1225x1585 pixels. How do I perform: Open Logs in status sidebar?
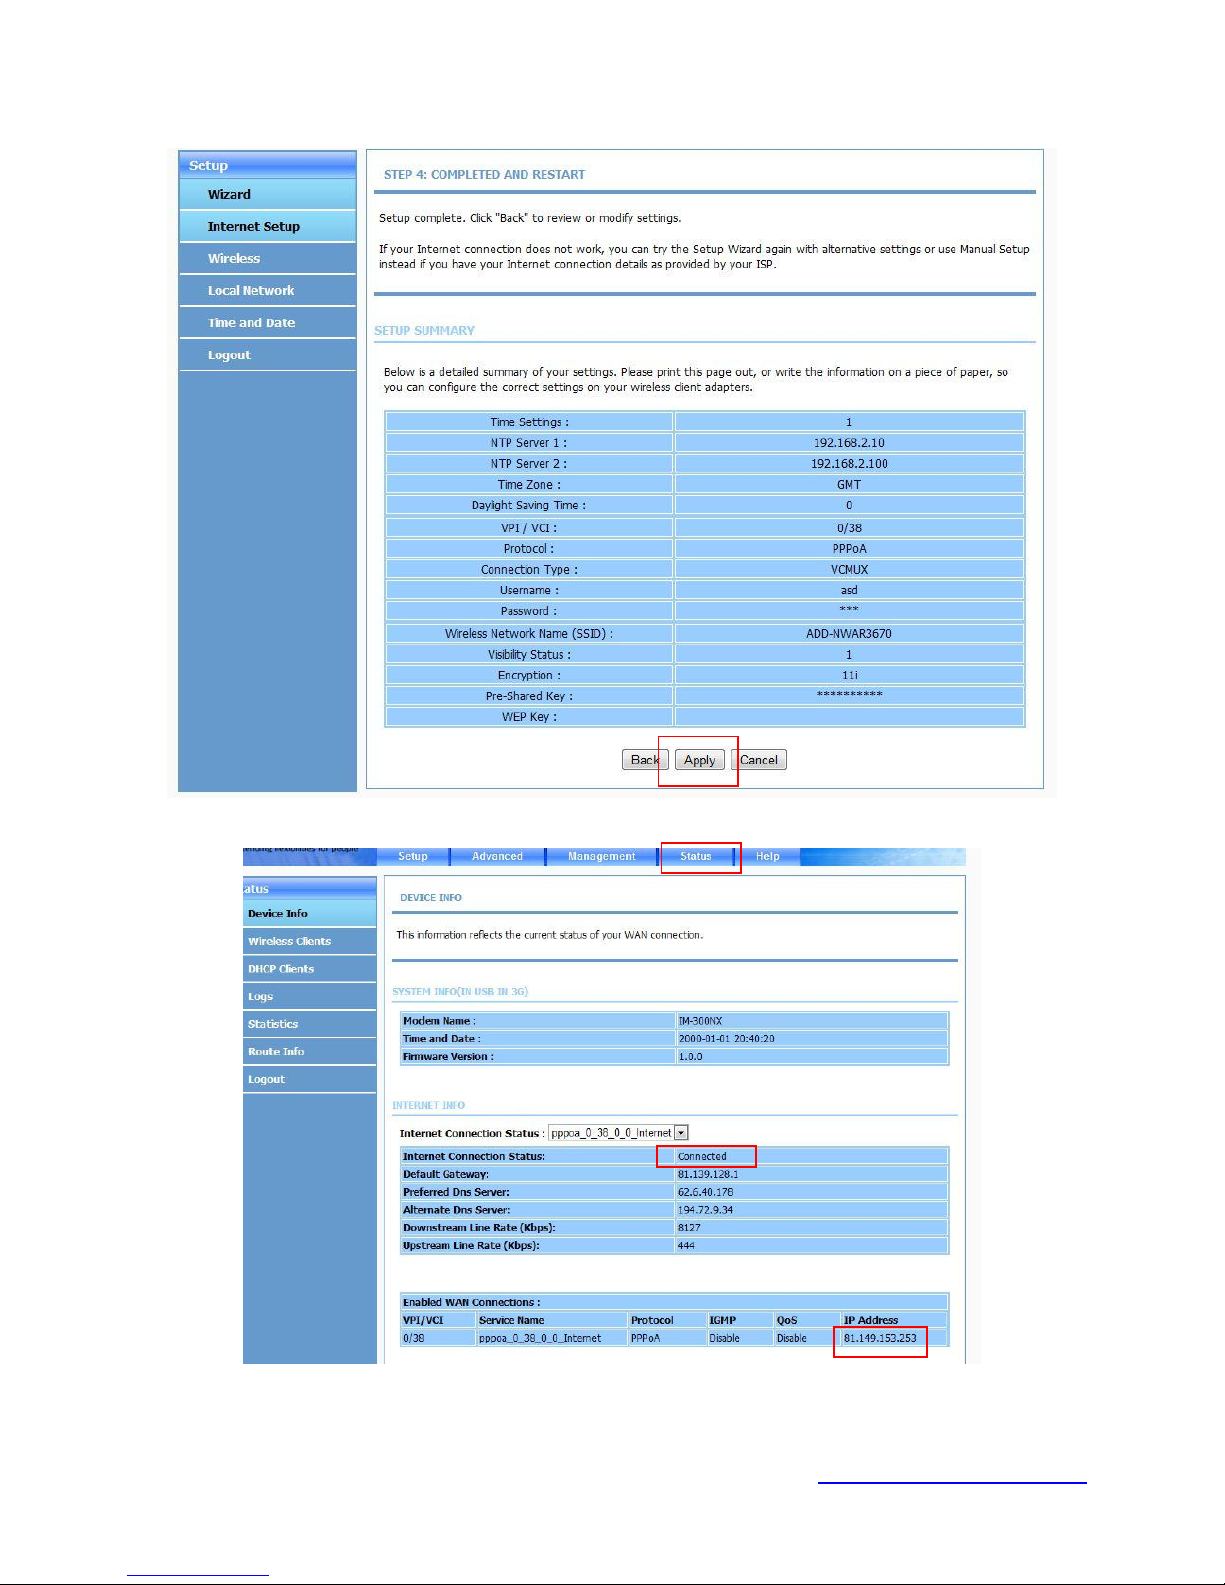pos(260,996)
